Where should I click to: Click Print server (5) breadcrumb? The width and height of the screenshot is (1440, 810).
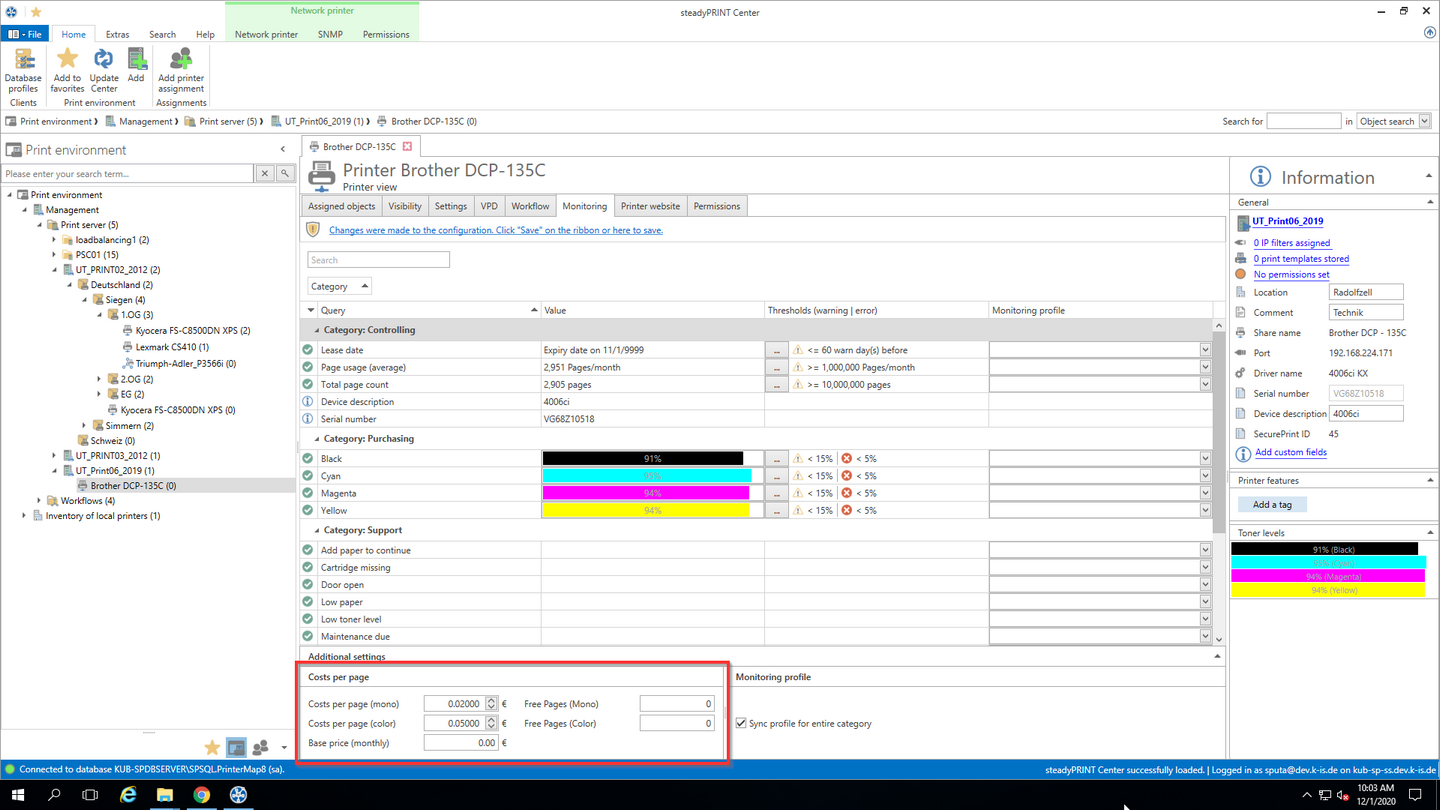[x=228, y=122]
